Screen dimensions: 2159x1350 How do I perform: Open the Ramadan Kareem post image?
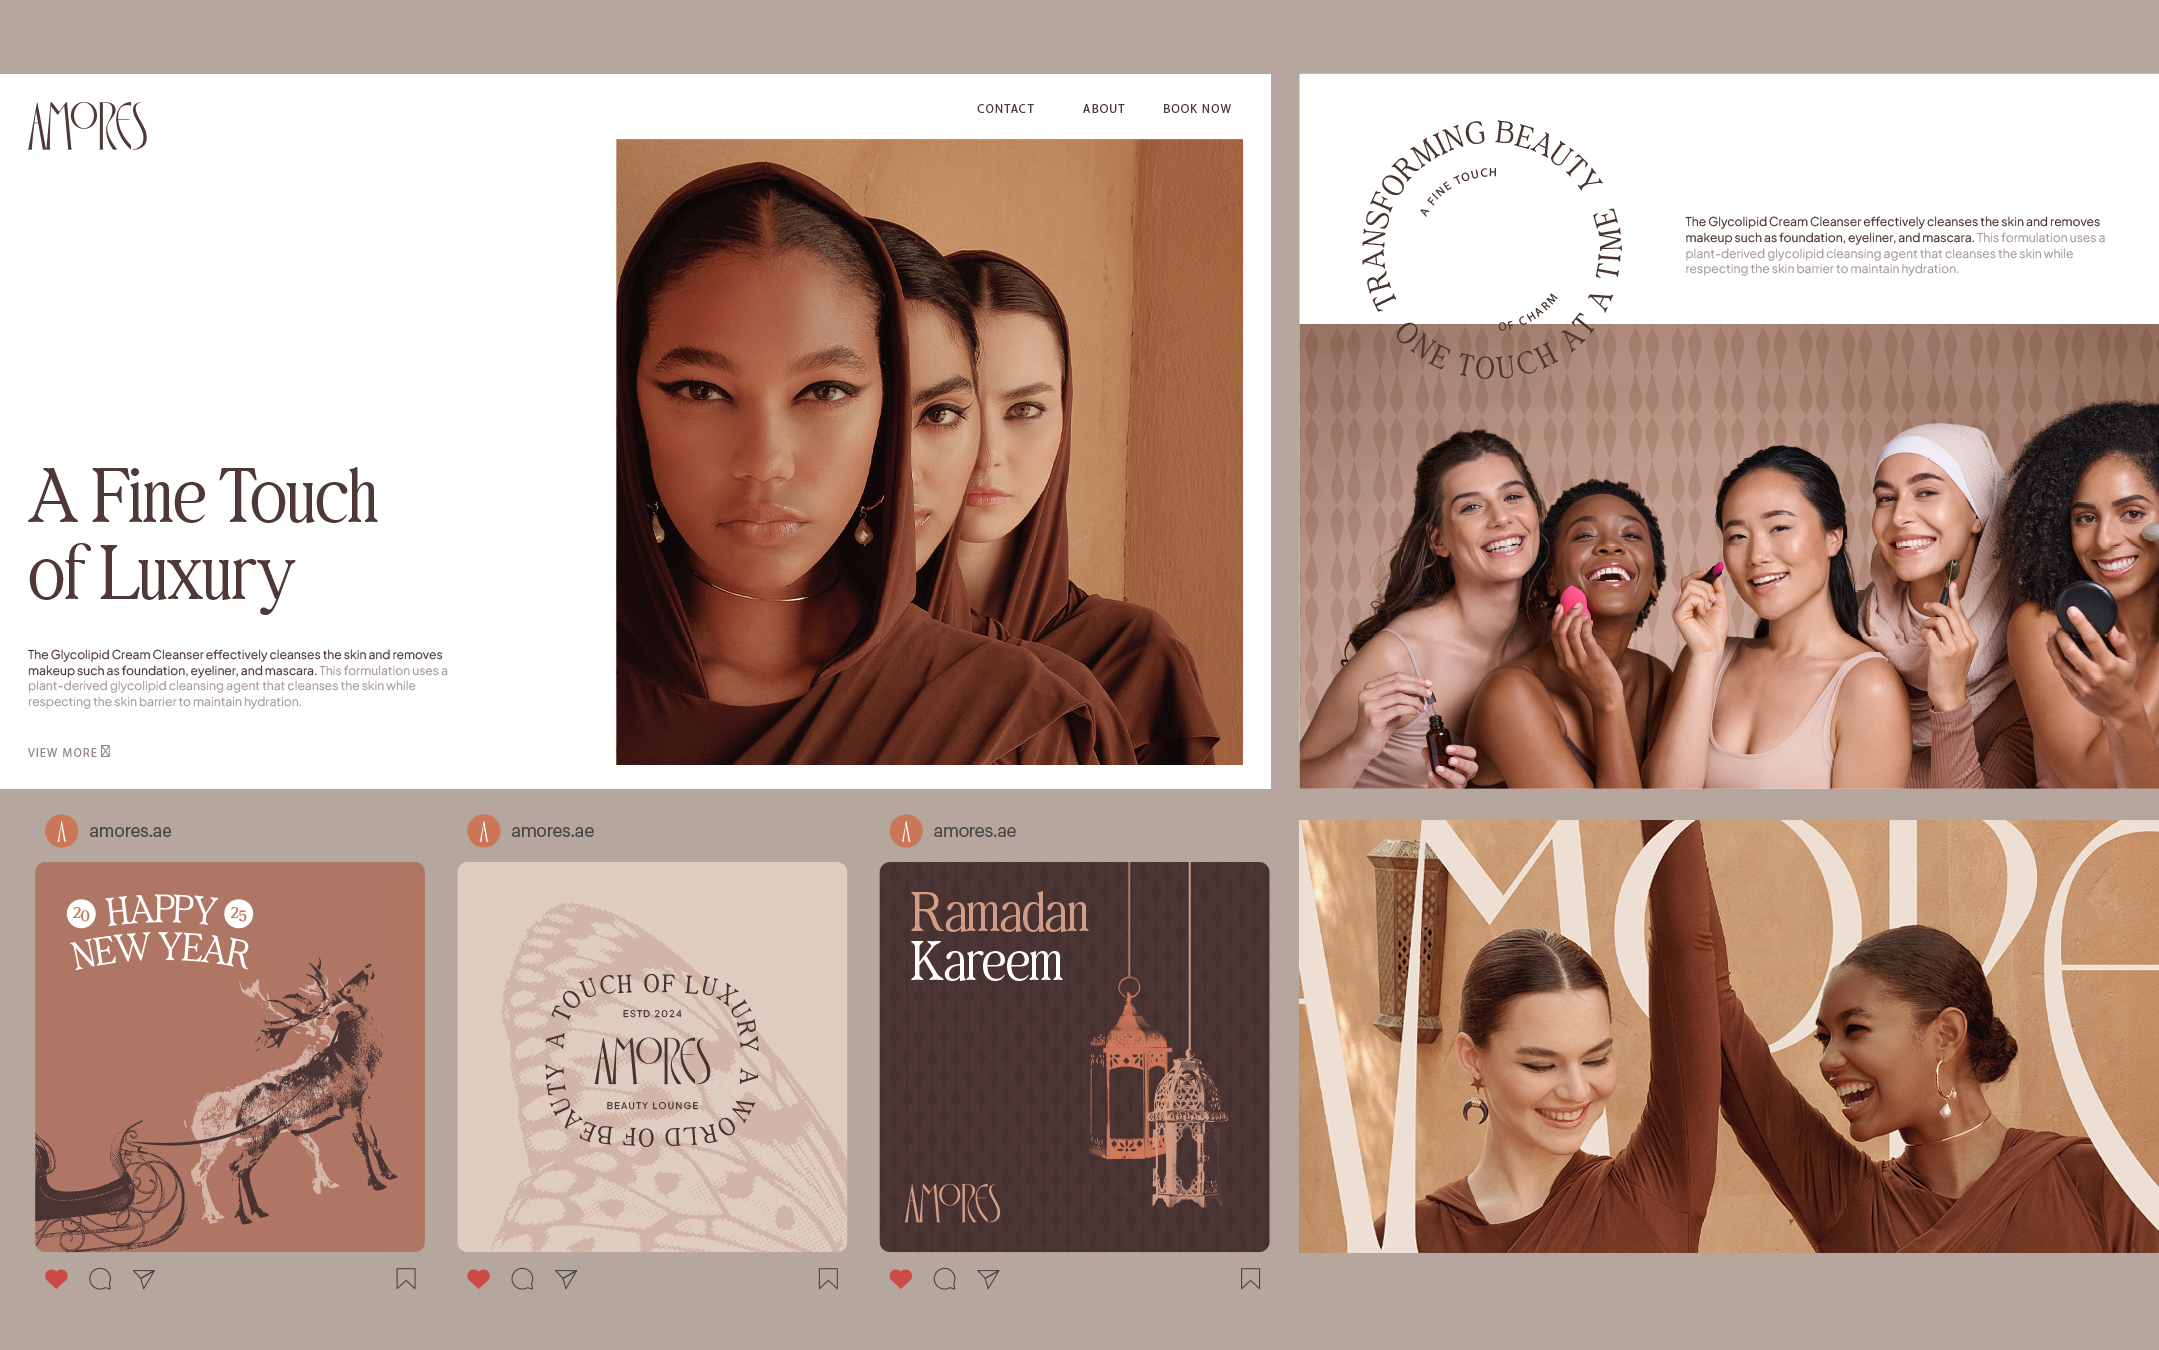tap(1074, 1056)
